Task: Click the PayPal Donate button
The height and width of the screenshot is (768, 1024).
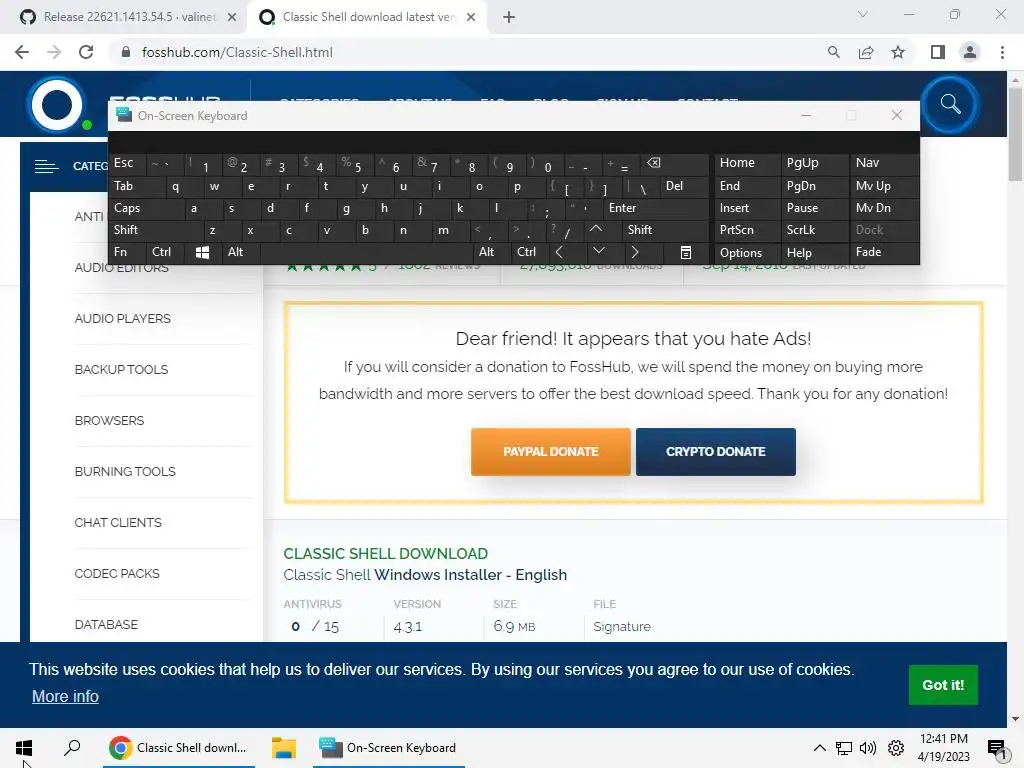Action: [x=551, y=452]
